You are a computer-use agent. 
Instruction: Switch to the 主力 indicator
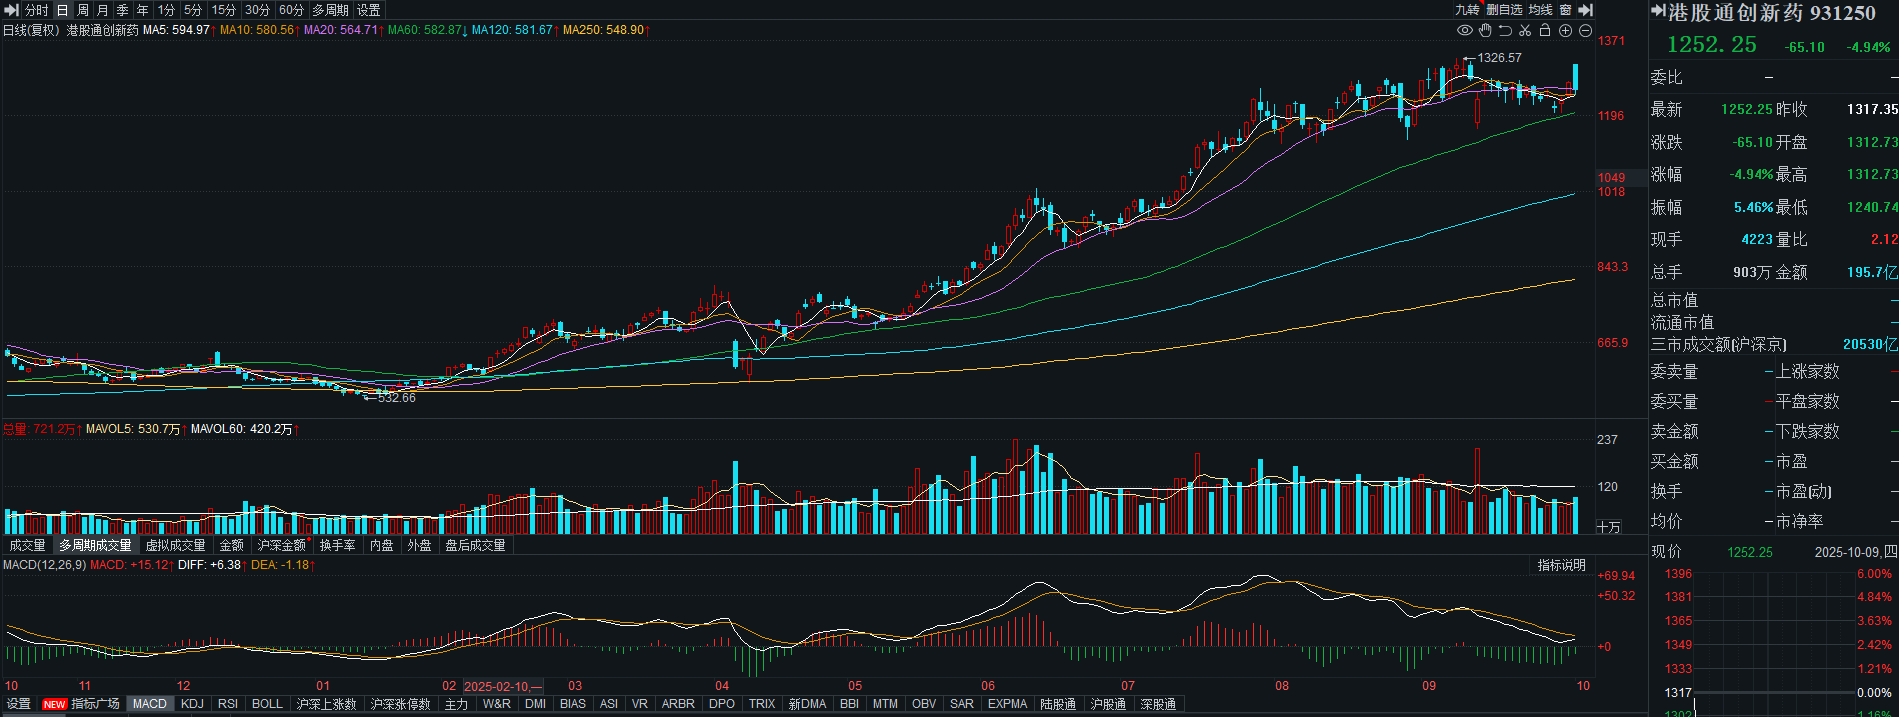tap(456, 704)
